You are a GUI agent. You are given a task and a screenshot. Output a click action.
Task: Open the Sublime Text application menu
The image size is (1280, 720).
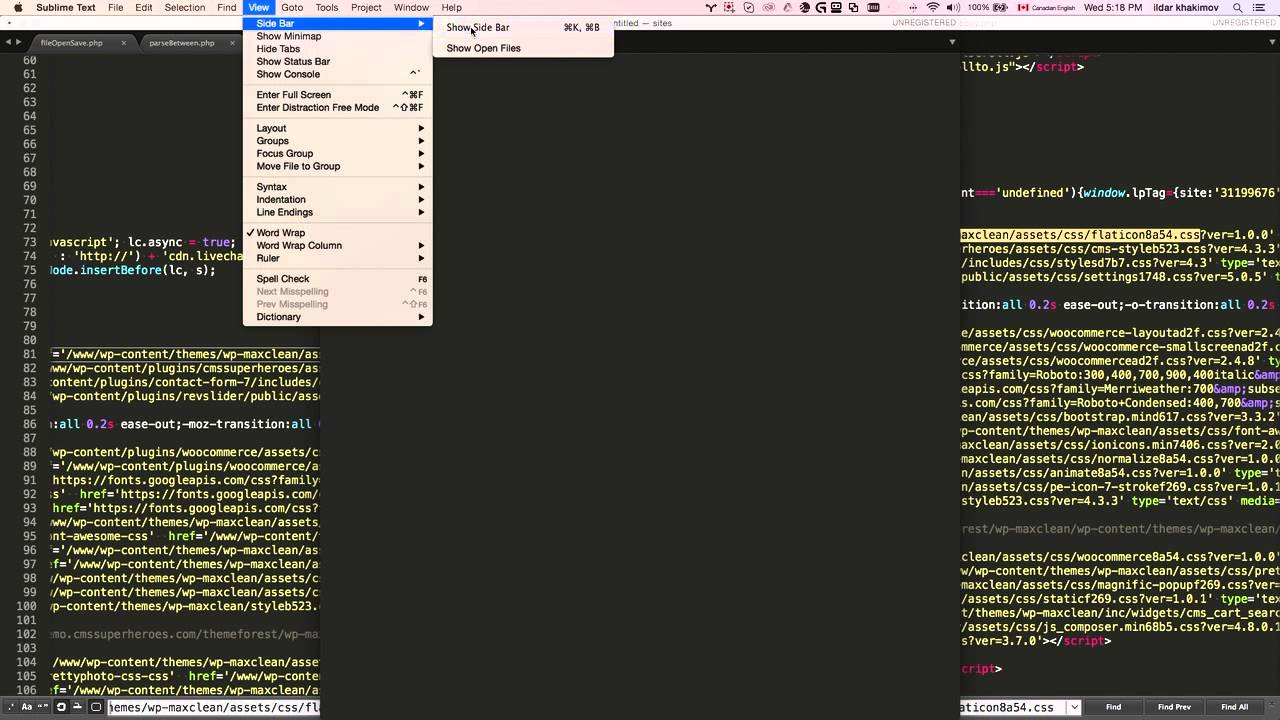[66, 7]
